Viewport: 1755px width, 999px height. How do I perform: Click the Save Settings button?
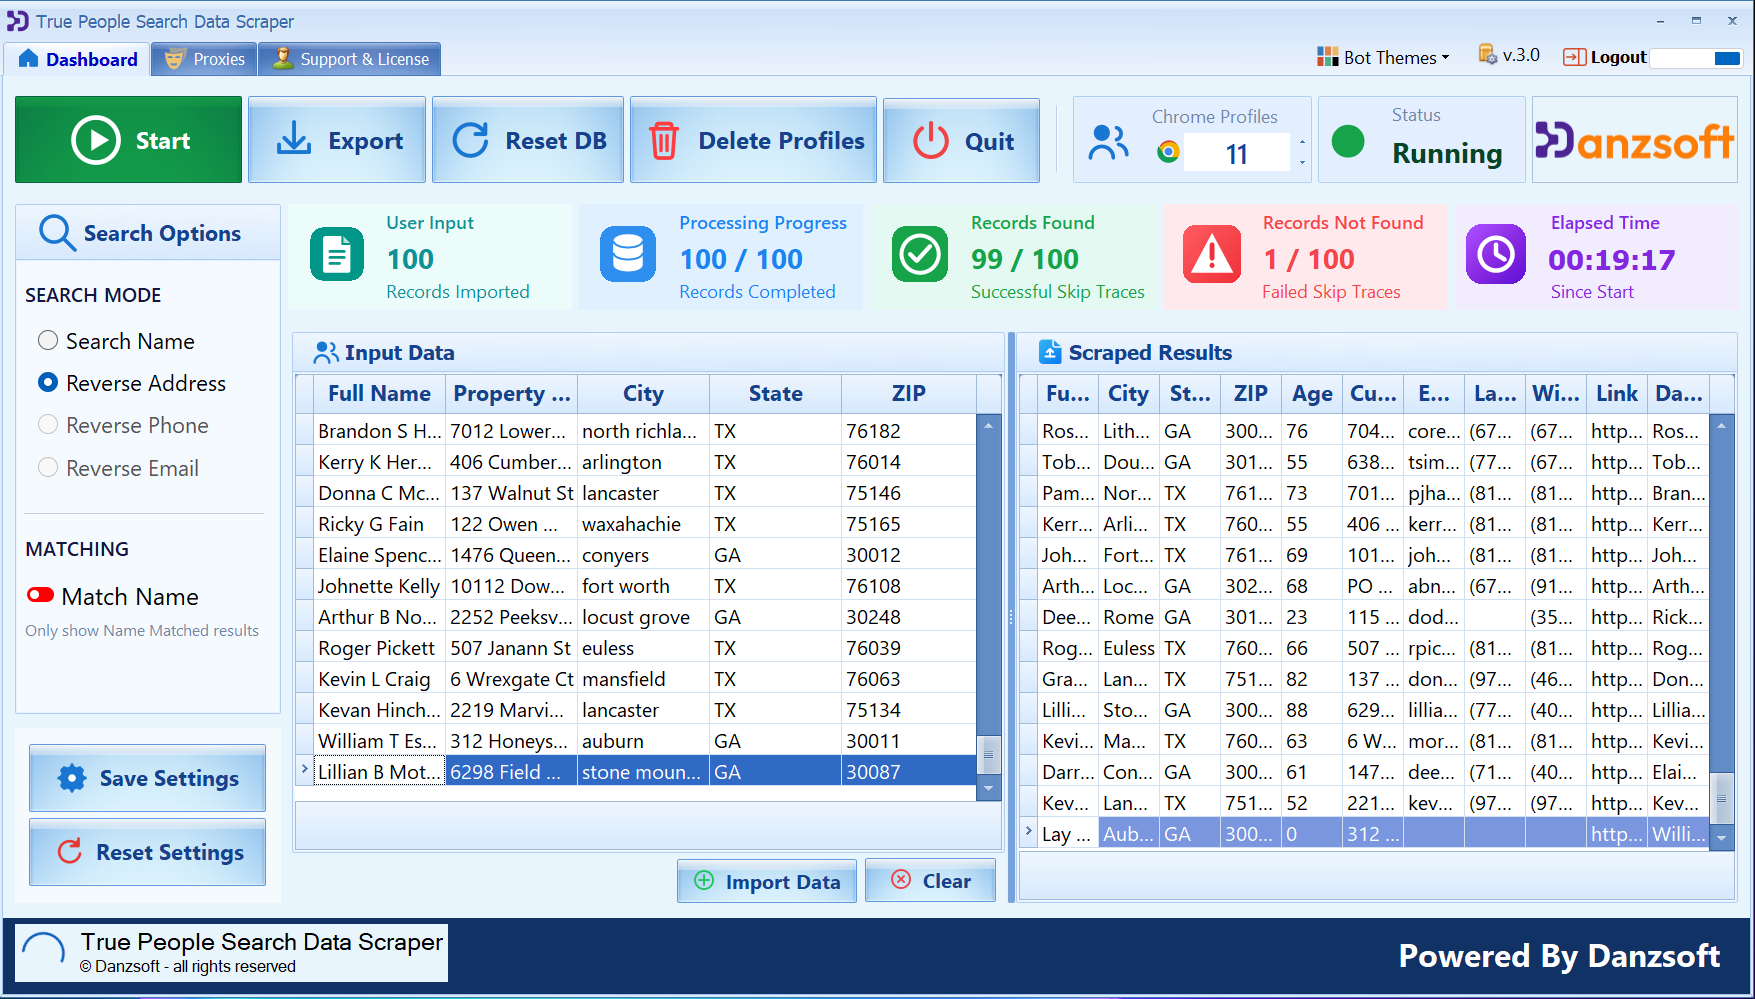pos(148,778)
